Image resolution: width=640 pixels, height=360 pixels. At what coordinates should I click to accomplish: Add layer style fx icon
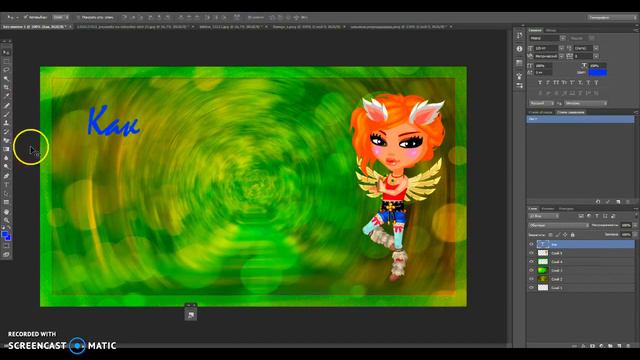click(x=583, y=346)
